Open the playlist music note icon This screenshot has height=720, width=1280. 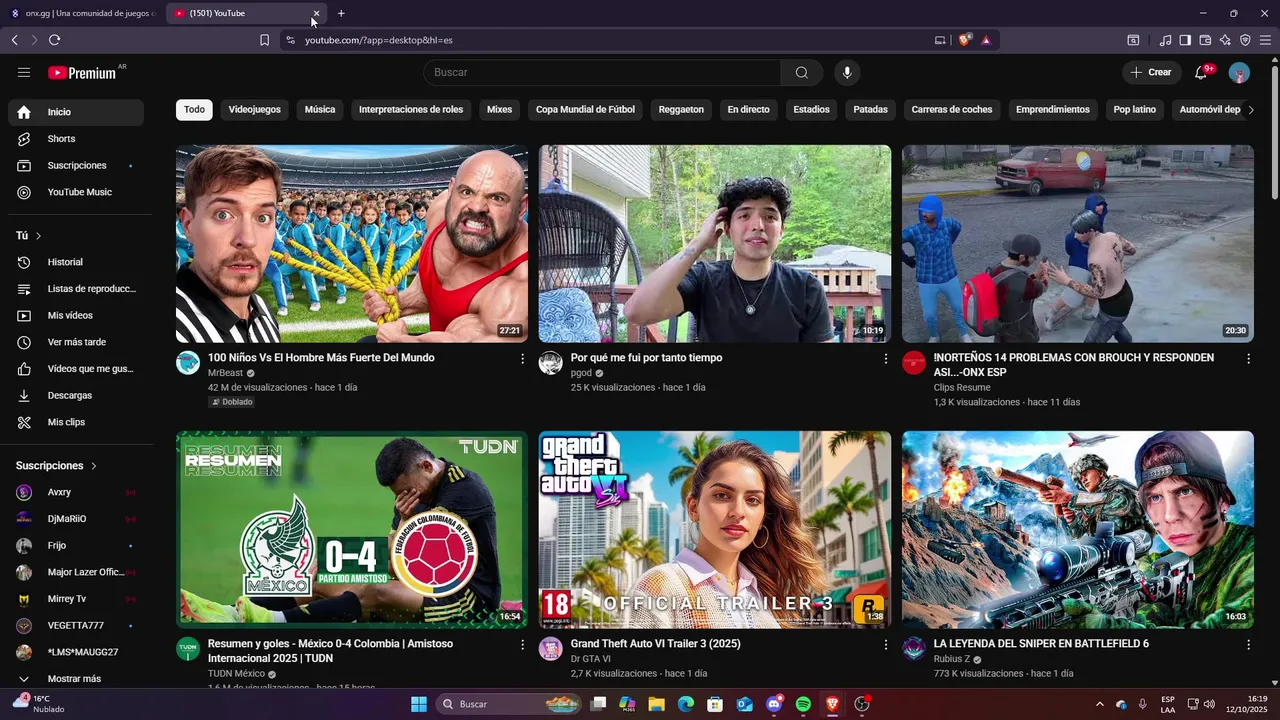pos(1165,40)
